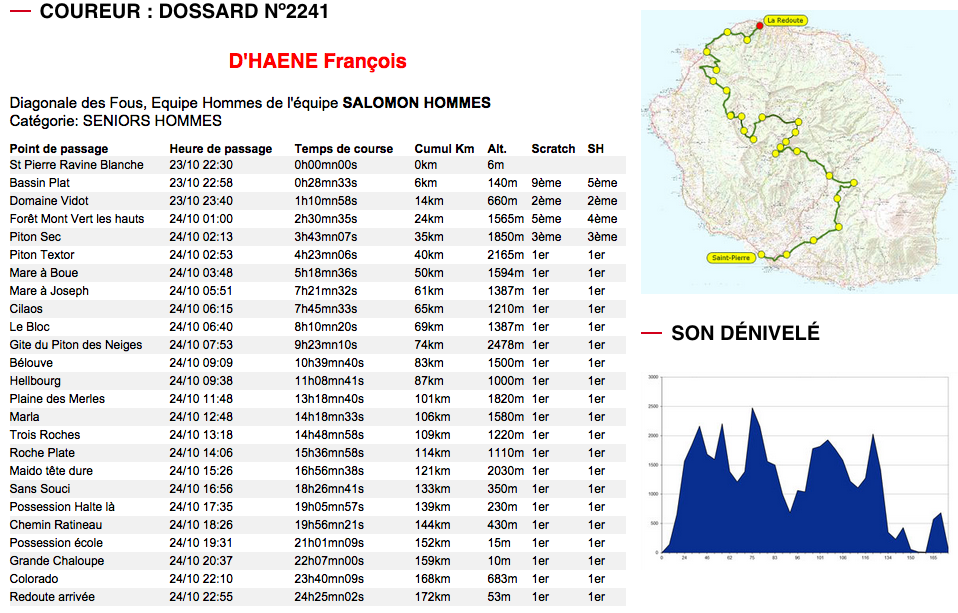Click the yellow La Redoute map label
This screenshot has height=613, width=958.
[x=785, y=19]
